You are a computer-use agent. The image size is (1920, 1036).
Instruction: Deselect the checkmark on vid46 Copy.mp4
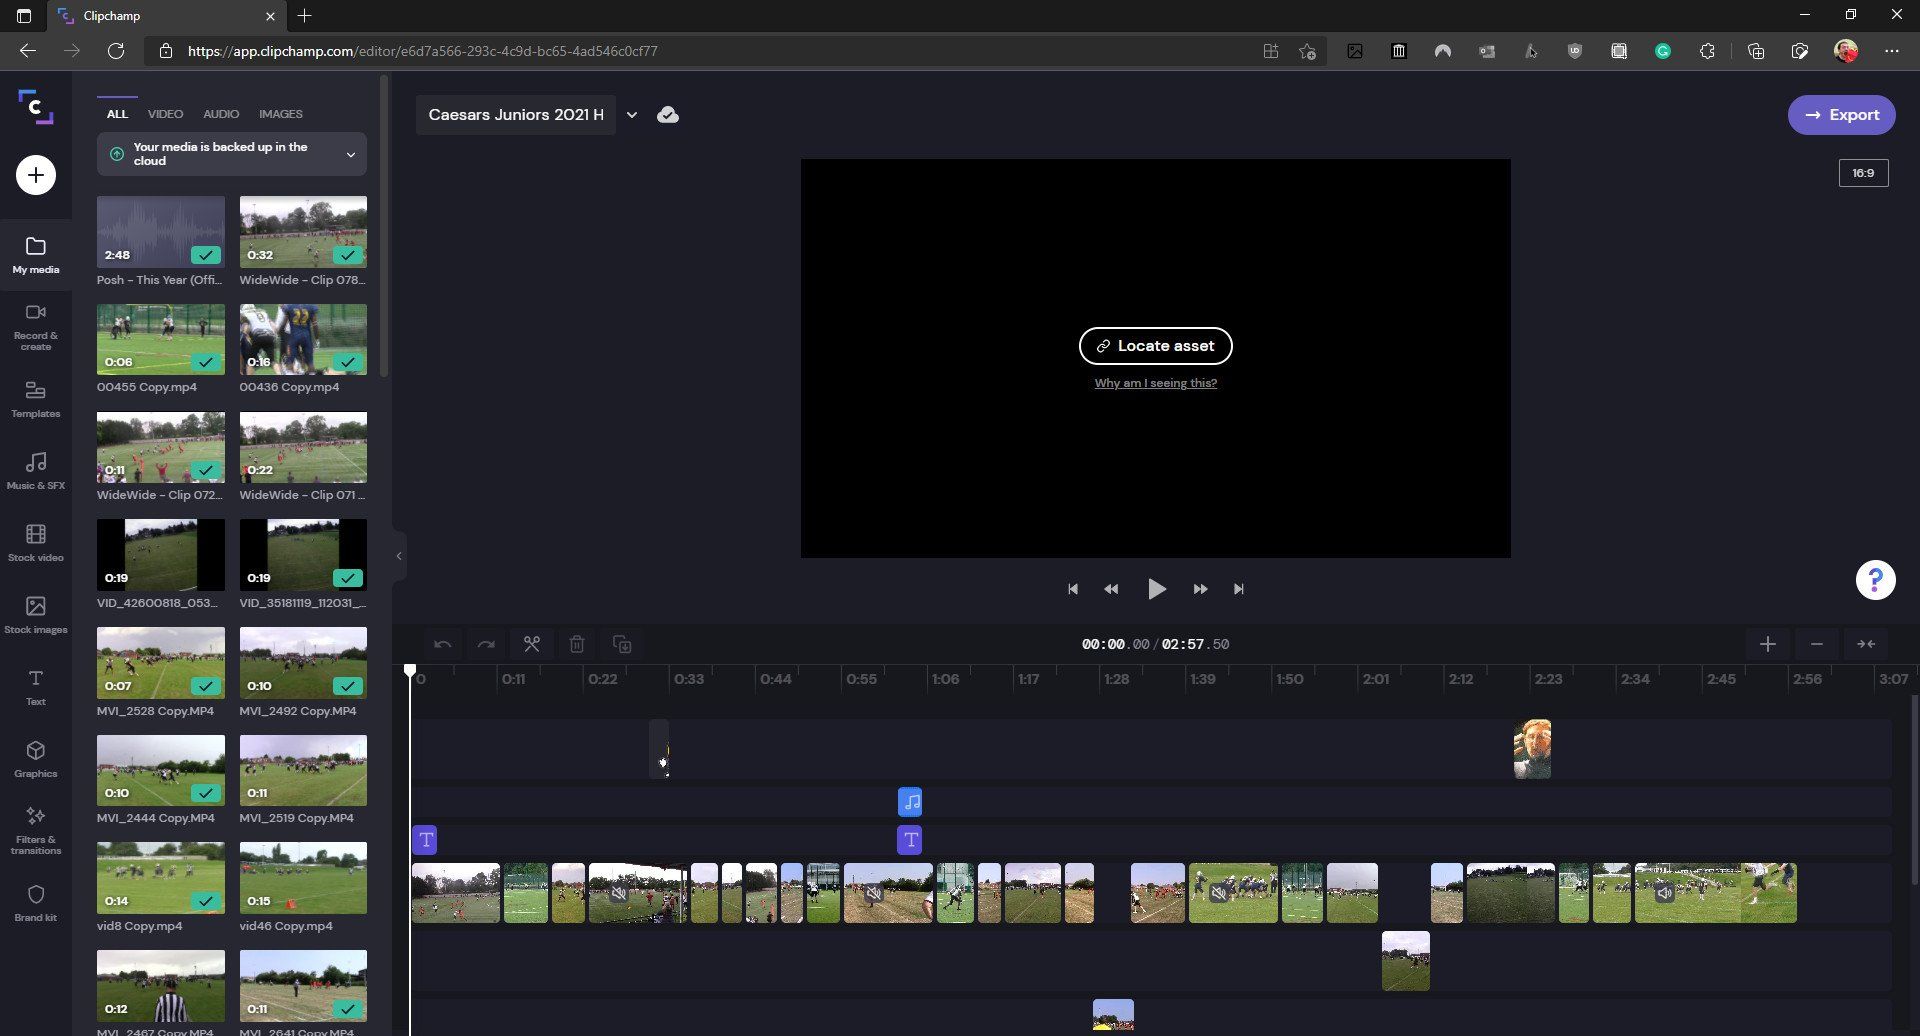click(x=349, y=900)
